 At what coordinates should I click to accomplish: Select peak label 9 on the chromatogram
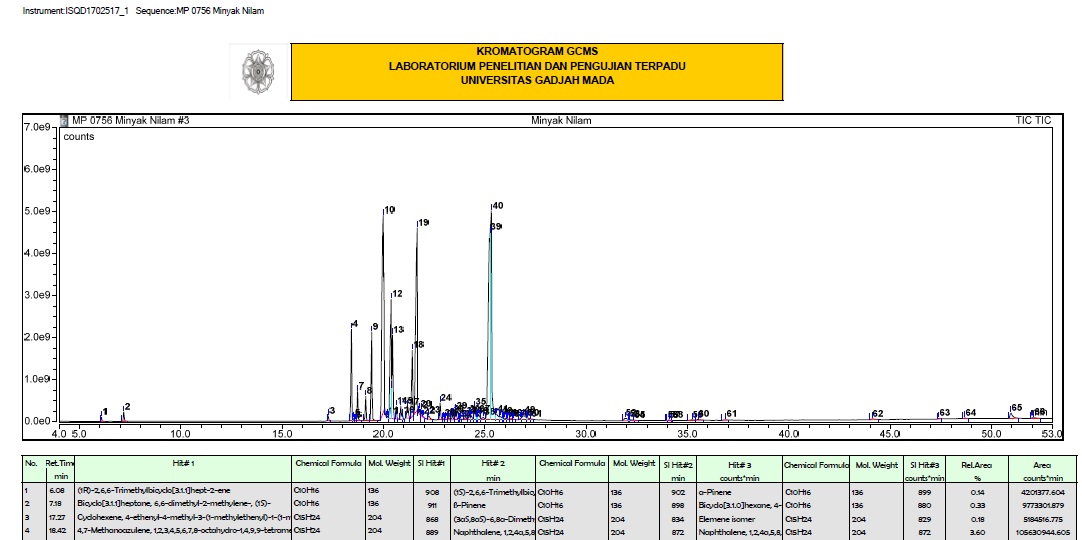[375, 326]
